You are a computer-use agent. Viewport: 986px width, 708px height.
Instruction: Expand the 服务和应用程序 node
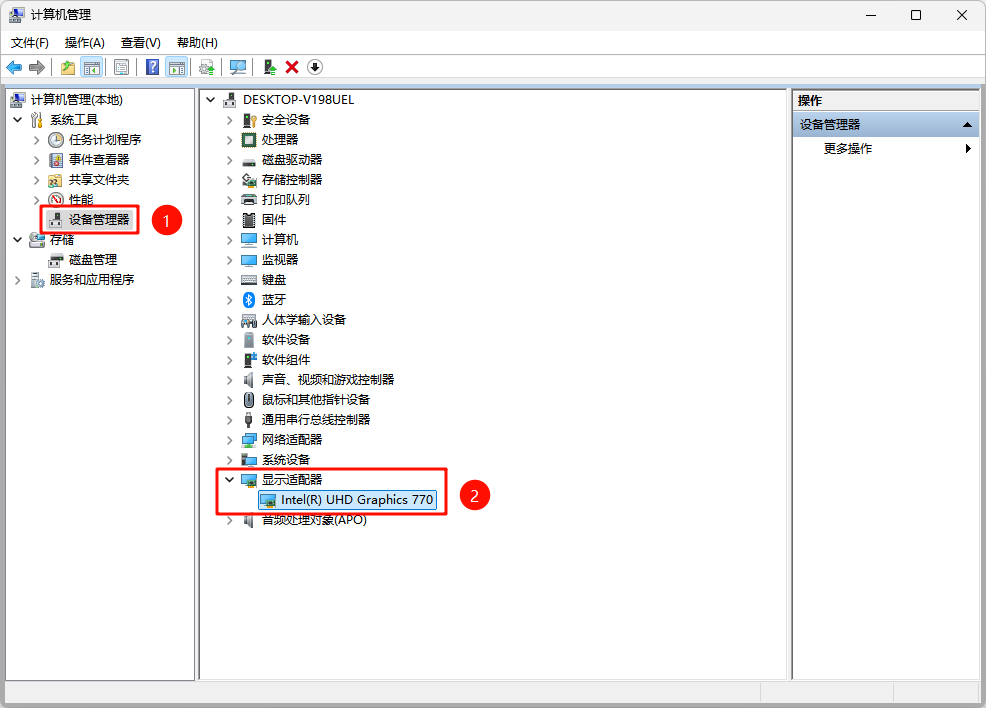tap(18, 280)
